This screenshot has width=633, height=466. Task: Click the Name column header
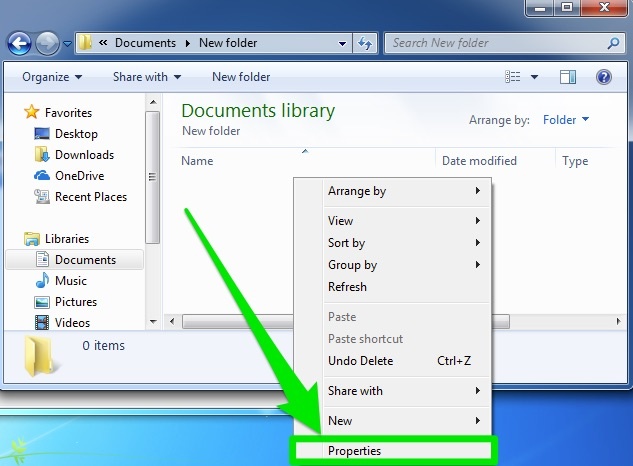197,161
